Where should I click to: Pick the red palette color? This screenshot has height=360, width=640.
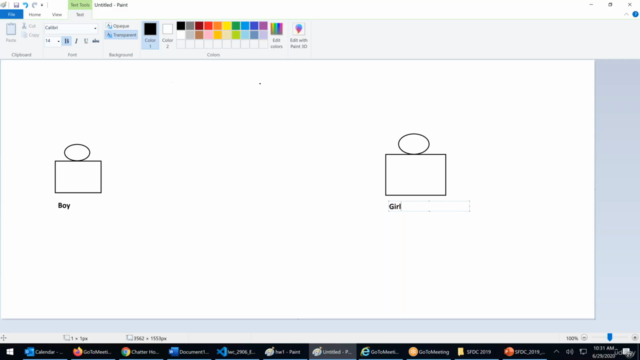208,26
